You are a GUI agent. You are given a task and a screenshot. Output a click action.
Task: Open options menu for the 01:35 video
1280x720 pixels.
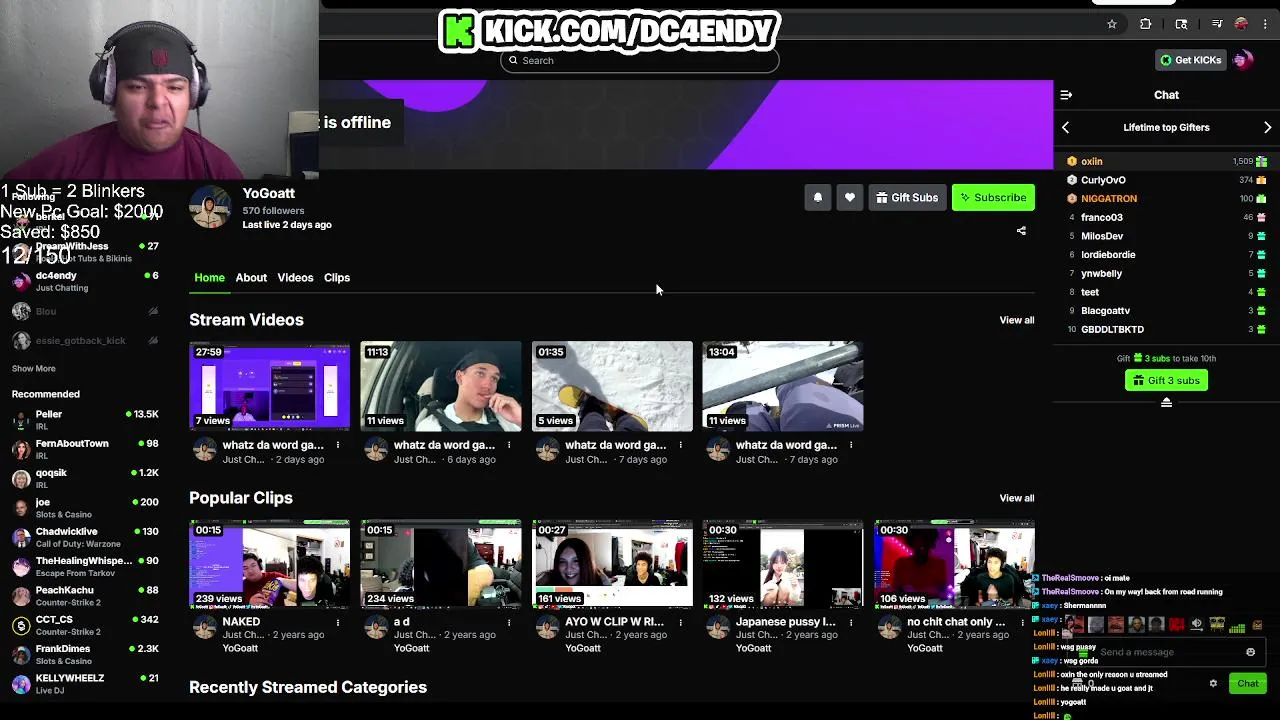pos(680,445)
